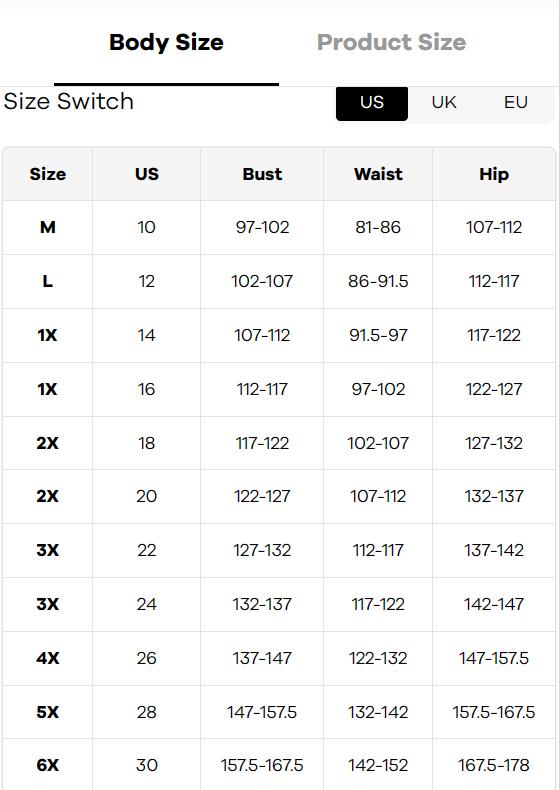Click the Size column header
559x790 pixels.
[48, 174]
